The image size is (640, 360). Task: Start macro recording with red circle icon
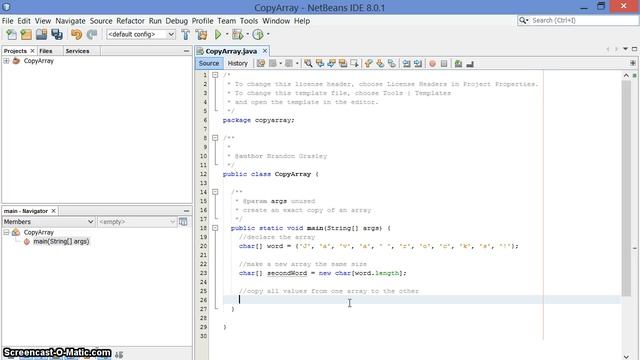[x=432, y=64]
